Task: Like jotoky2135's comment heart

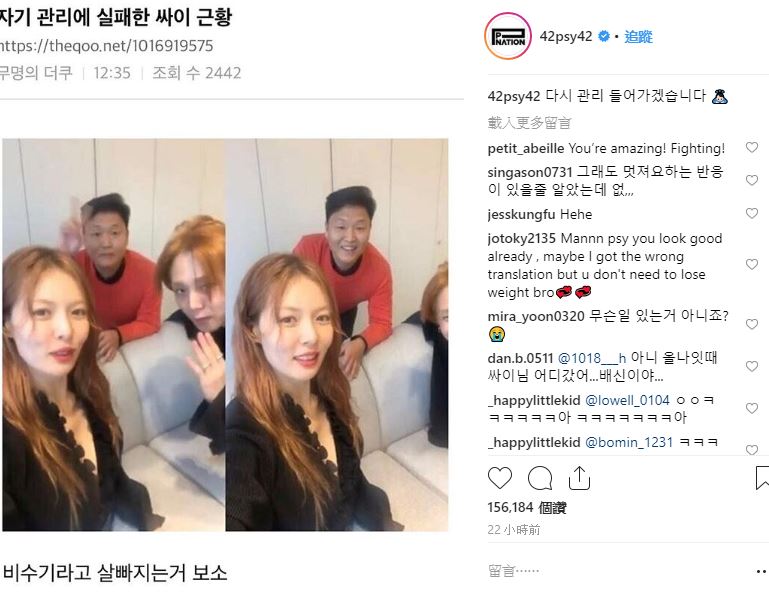Action: click(x=752, y=264)
